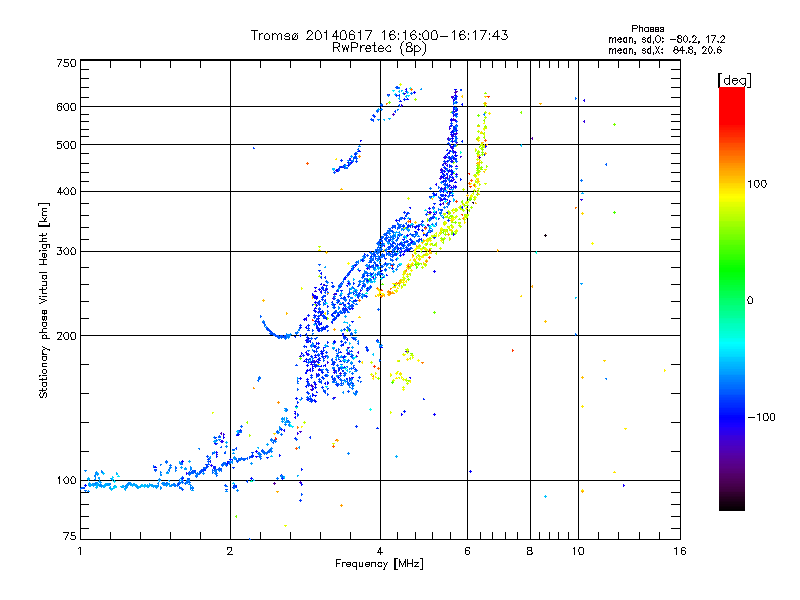
Task: Click the colorbar tick label '0'
Action: (x=750, y=300)
